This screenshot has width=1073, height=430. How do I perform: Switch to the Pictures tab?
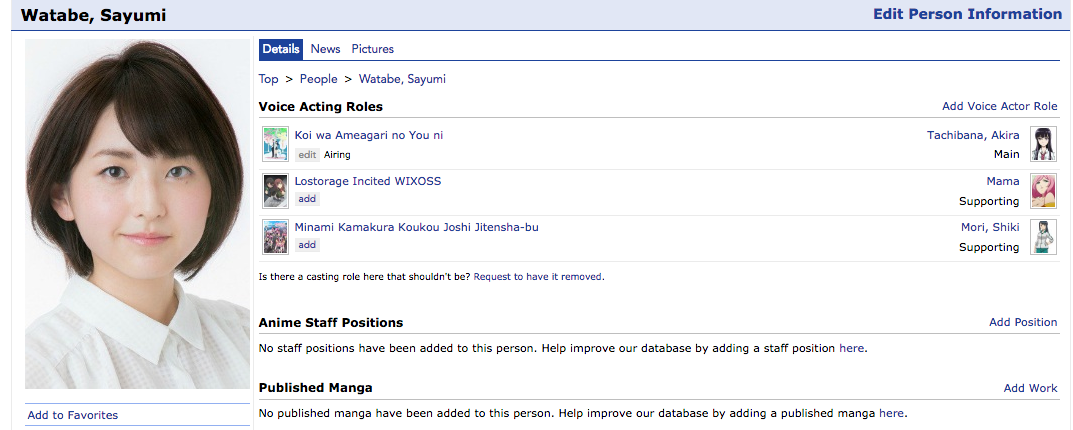coord(372,49)
